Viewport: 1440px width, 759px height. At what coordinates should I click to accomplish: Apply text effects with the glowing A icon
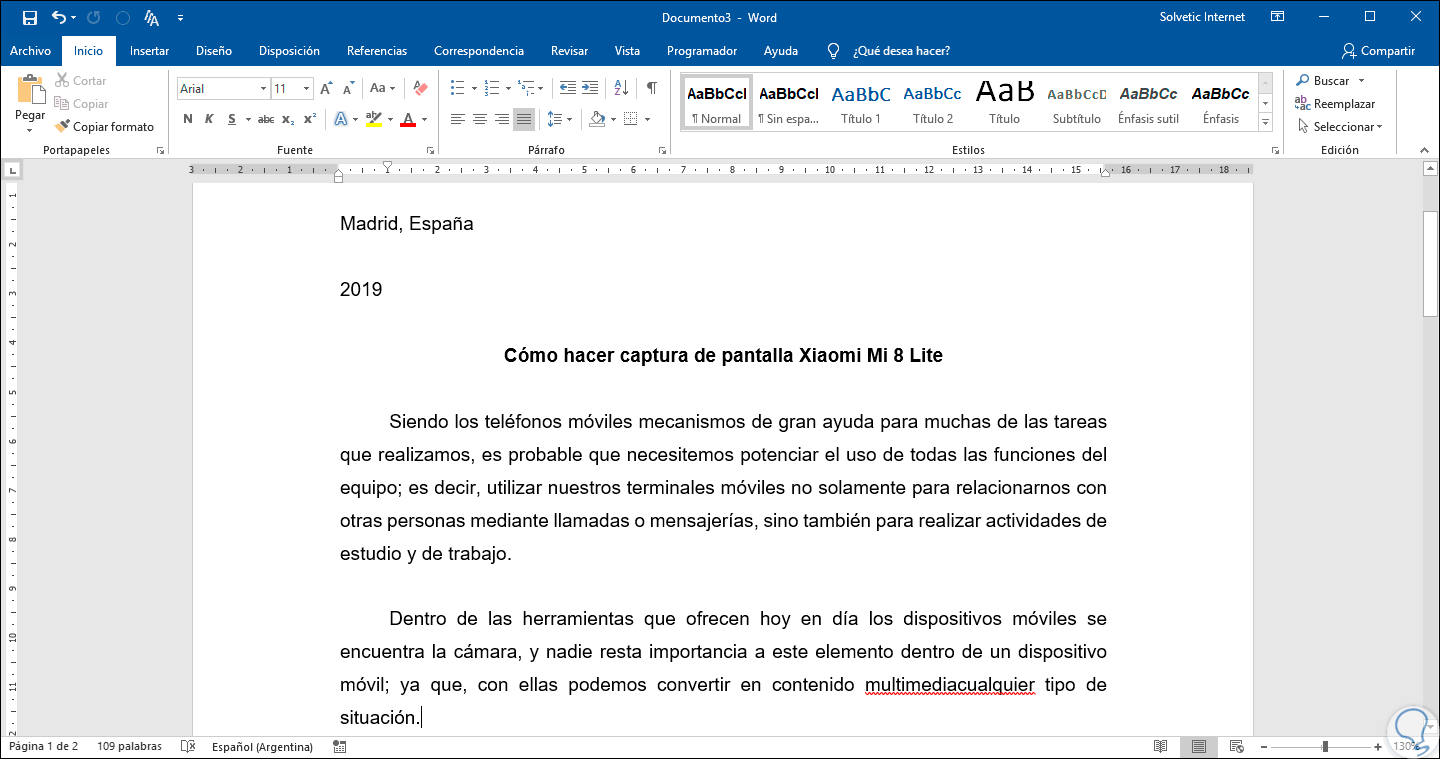[x=340, y=119]
